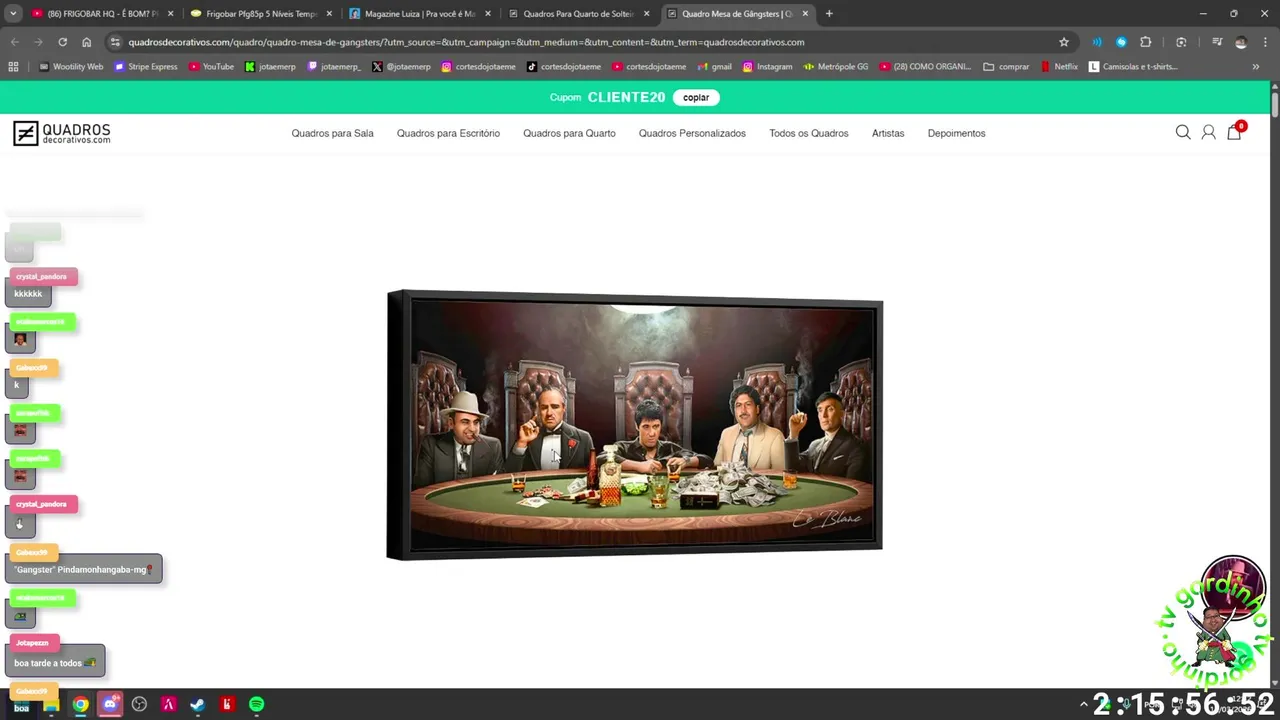The height and width of the screenshot is (720, 1280).
Task: Open the user account icon
Action: (1208, 132)
